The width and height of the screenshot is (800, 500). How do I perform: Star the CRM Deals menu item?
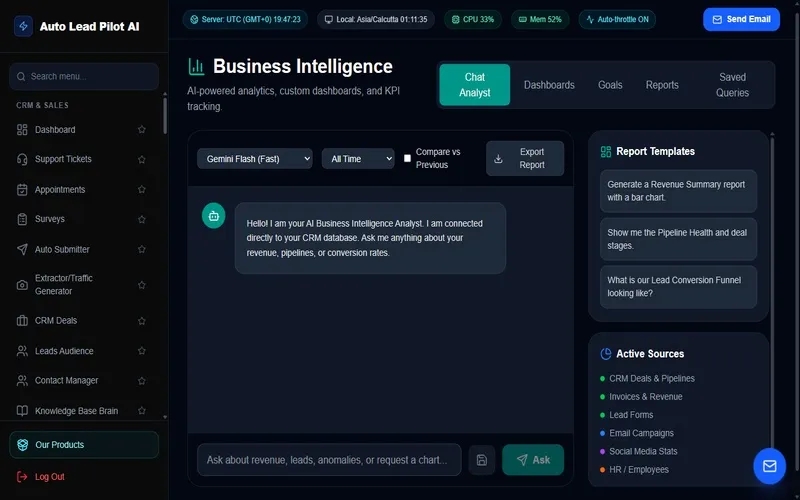142,320
